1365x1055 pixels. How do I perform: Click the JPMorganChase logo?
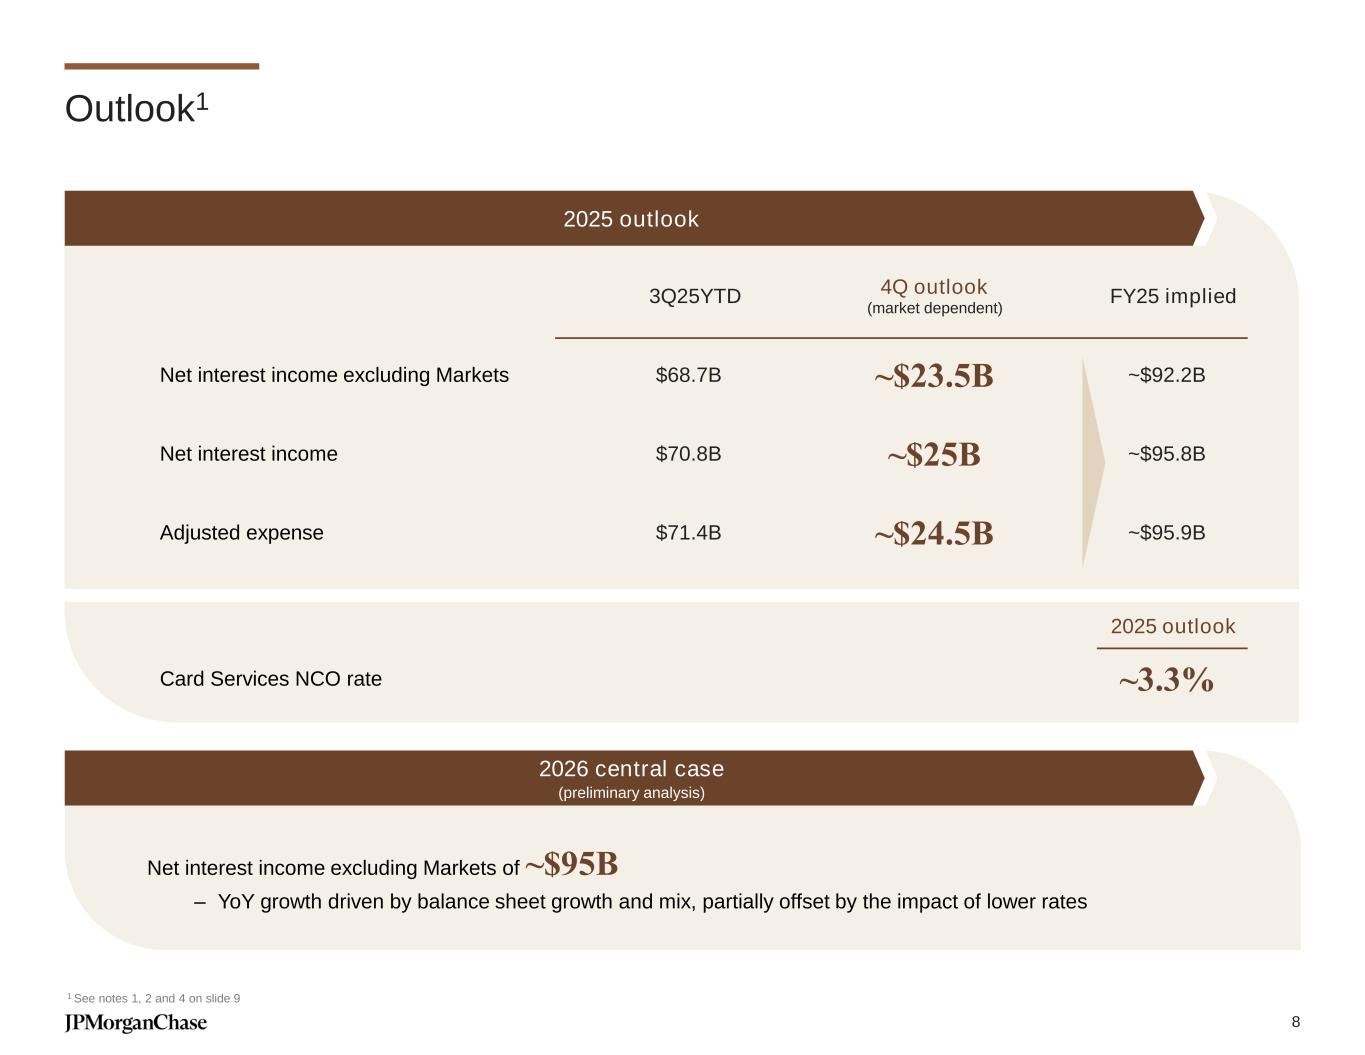click(136, 1023)
